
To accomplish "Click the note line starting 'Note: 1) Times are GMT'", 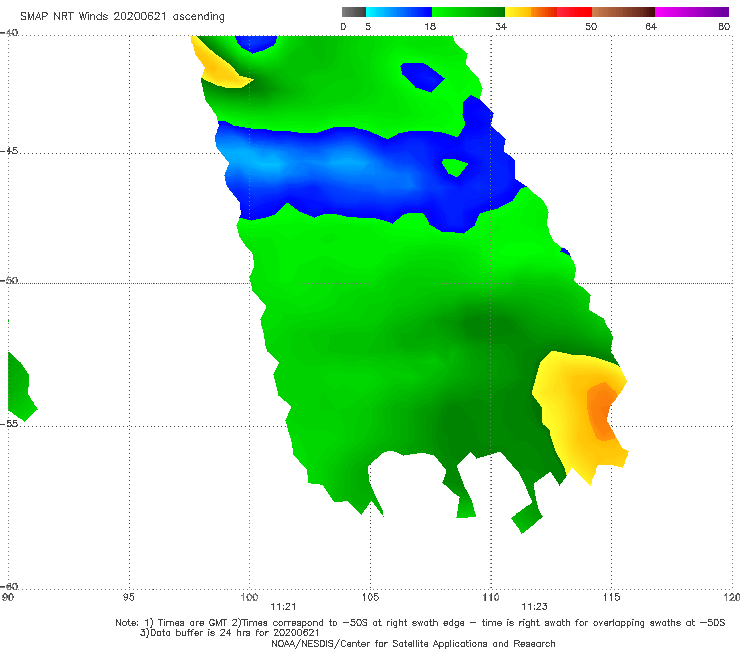I will [420, 623].
